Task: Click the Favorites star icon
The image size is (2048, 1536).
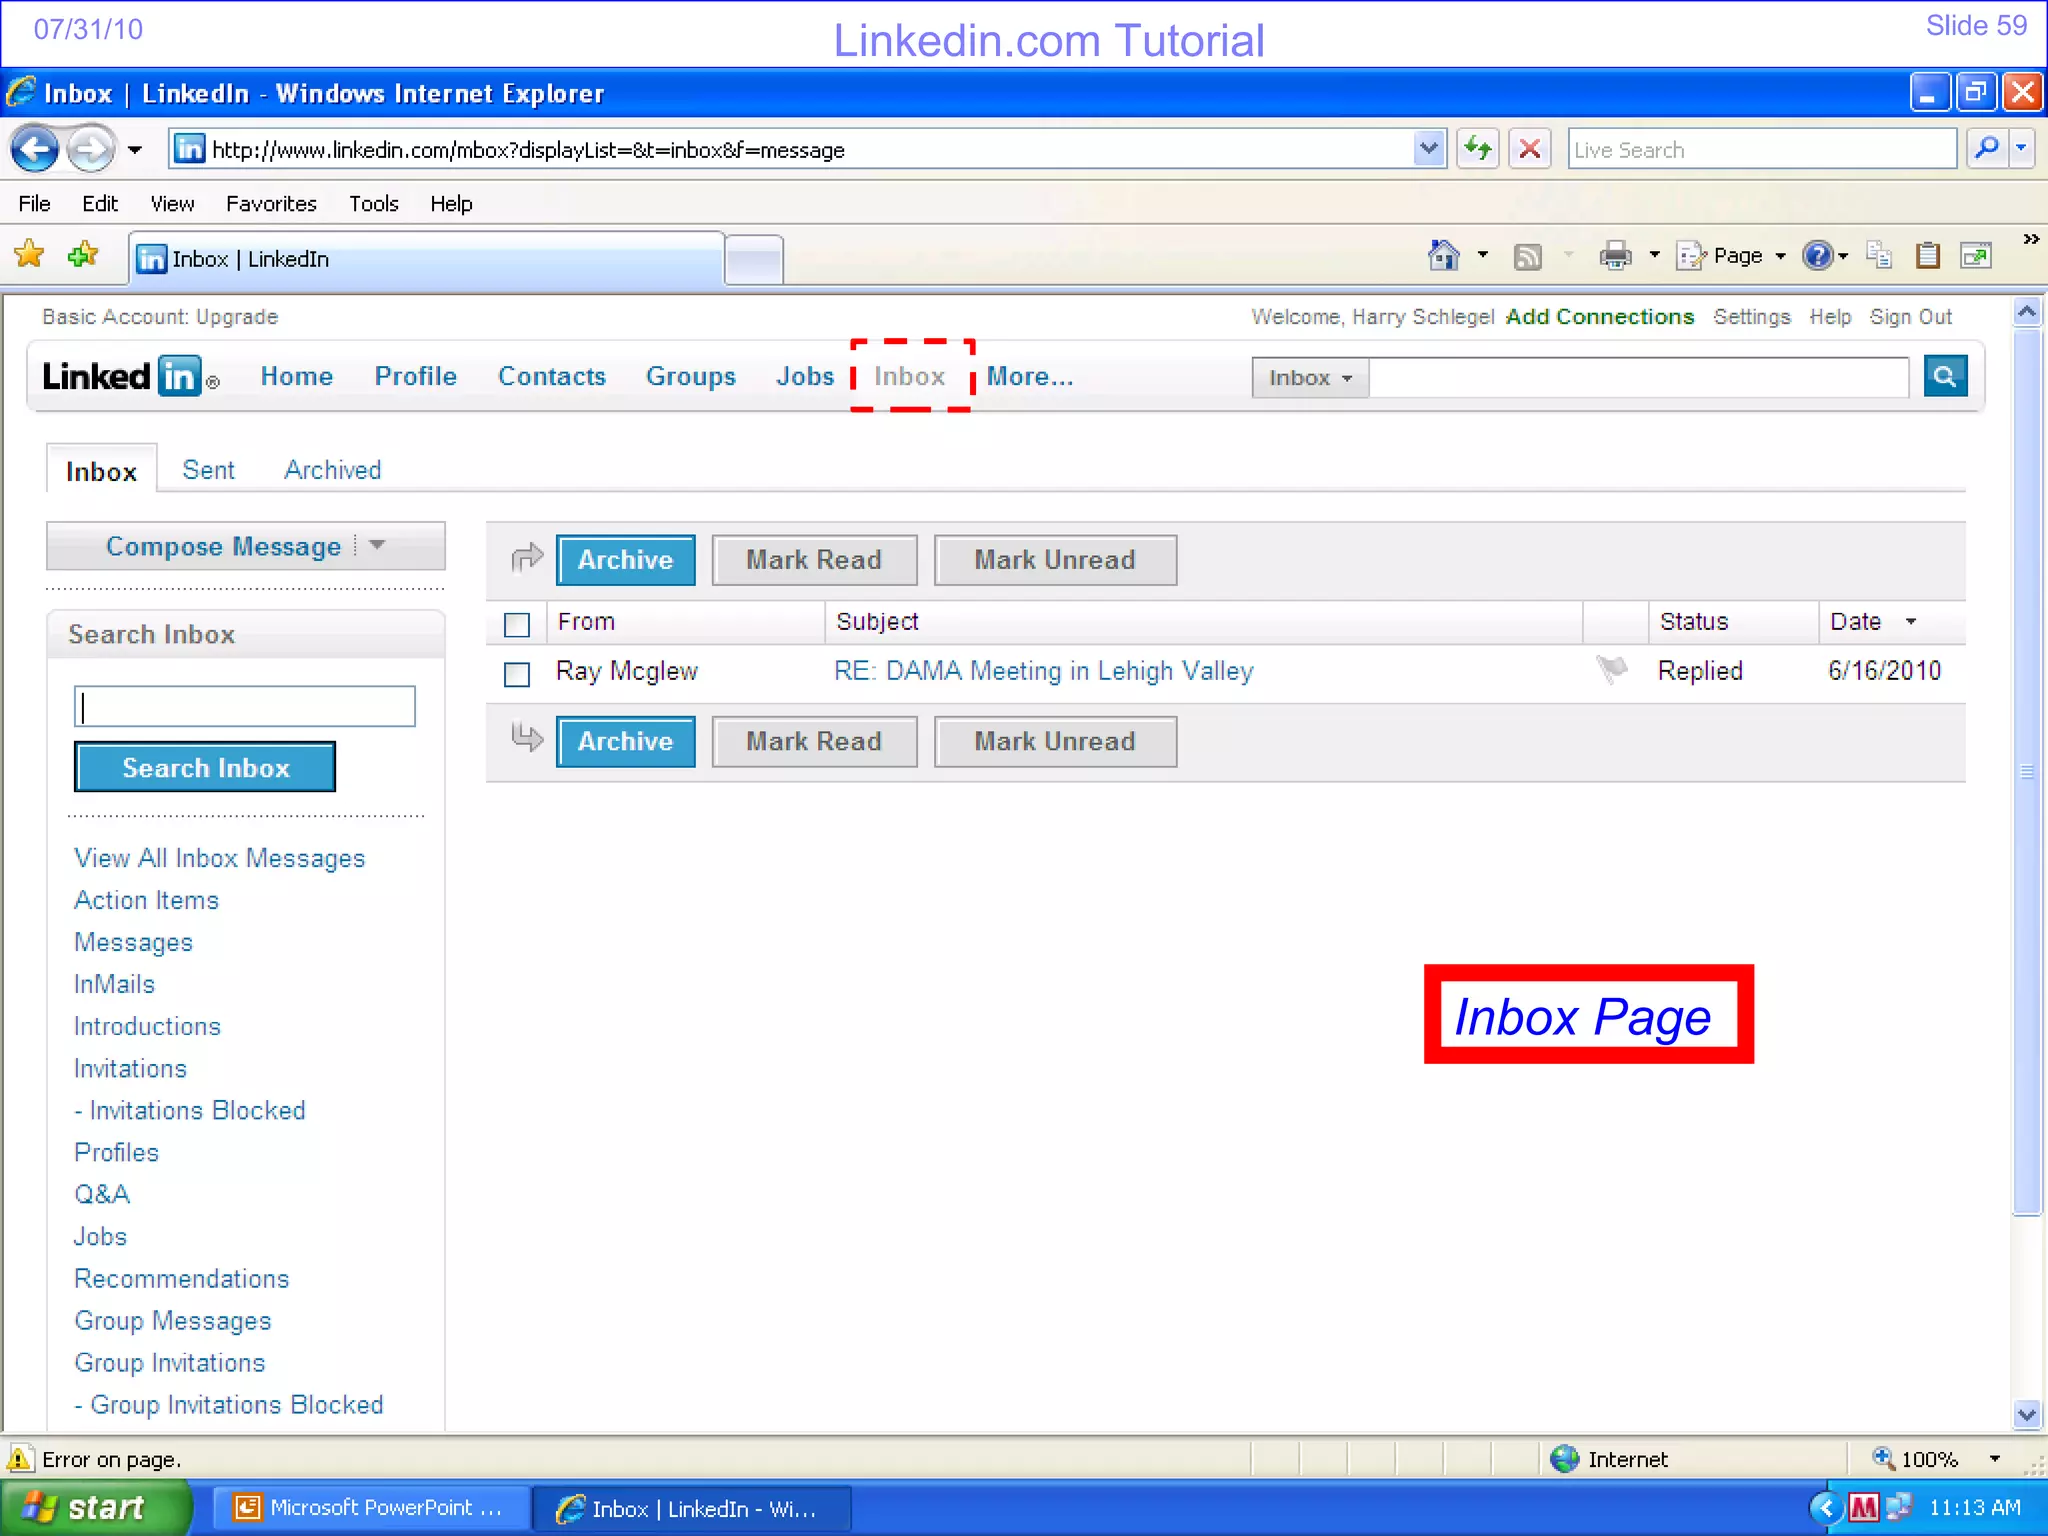Action: (29, 256)
